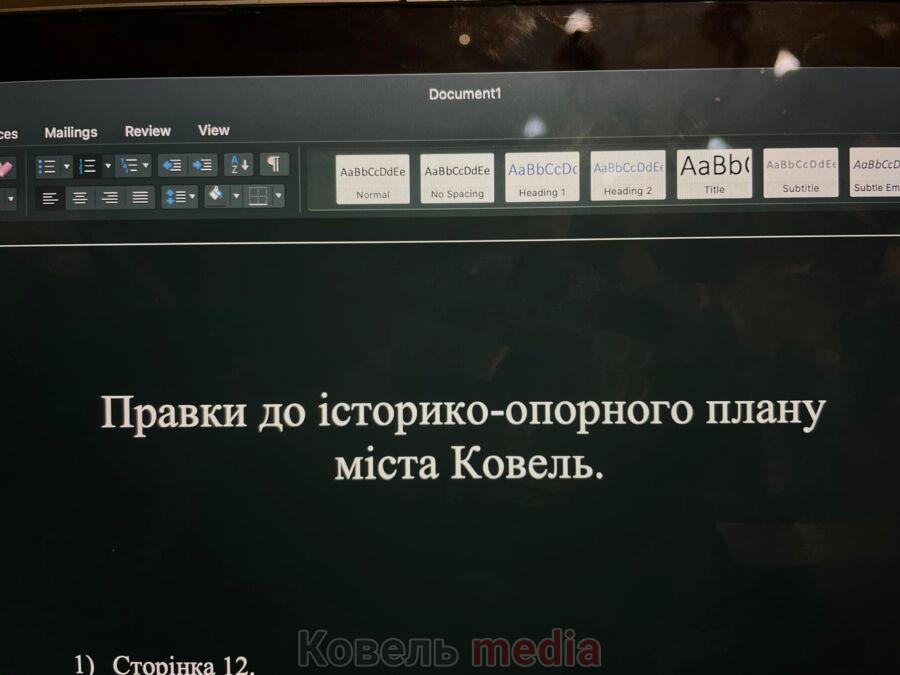Open the Review ribbon tab

tap(148, 131)
